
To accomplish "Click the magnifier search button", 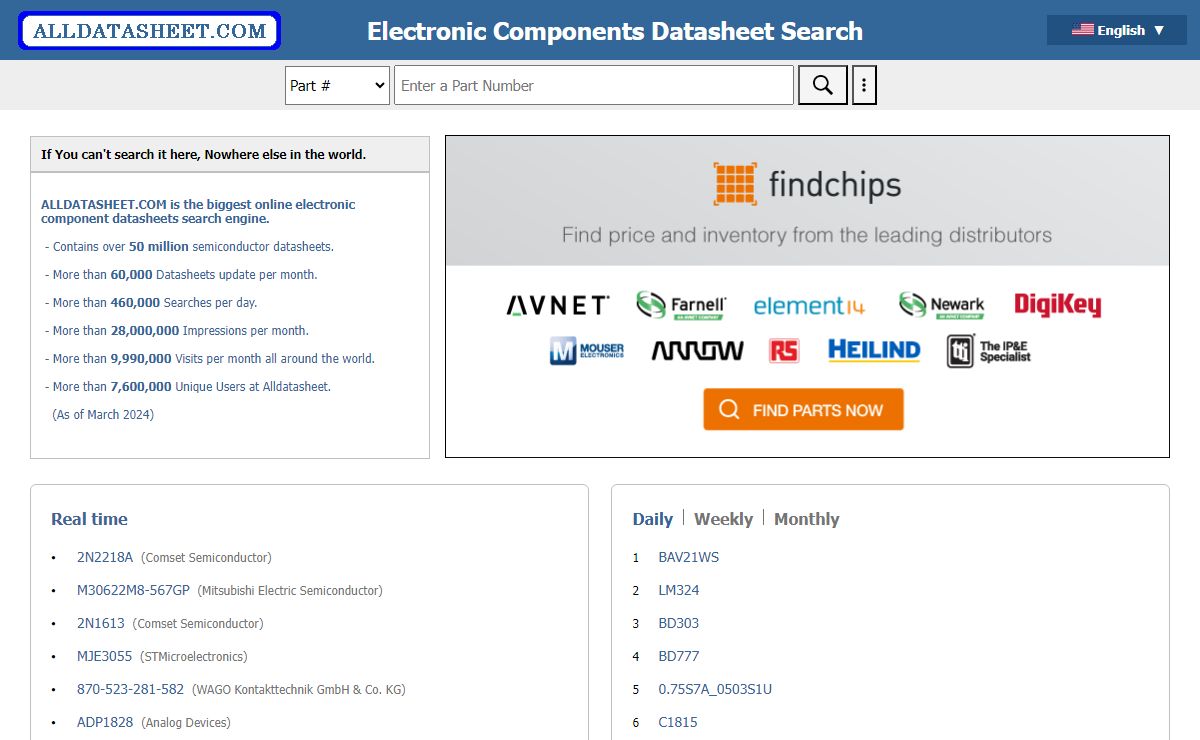I will point(822,85).
